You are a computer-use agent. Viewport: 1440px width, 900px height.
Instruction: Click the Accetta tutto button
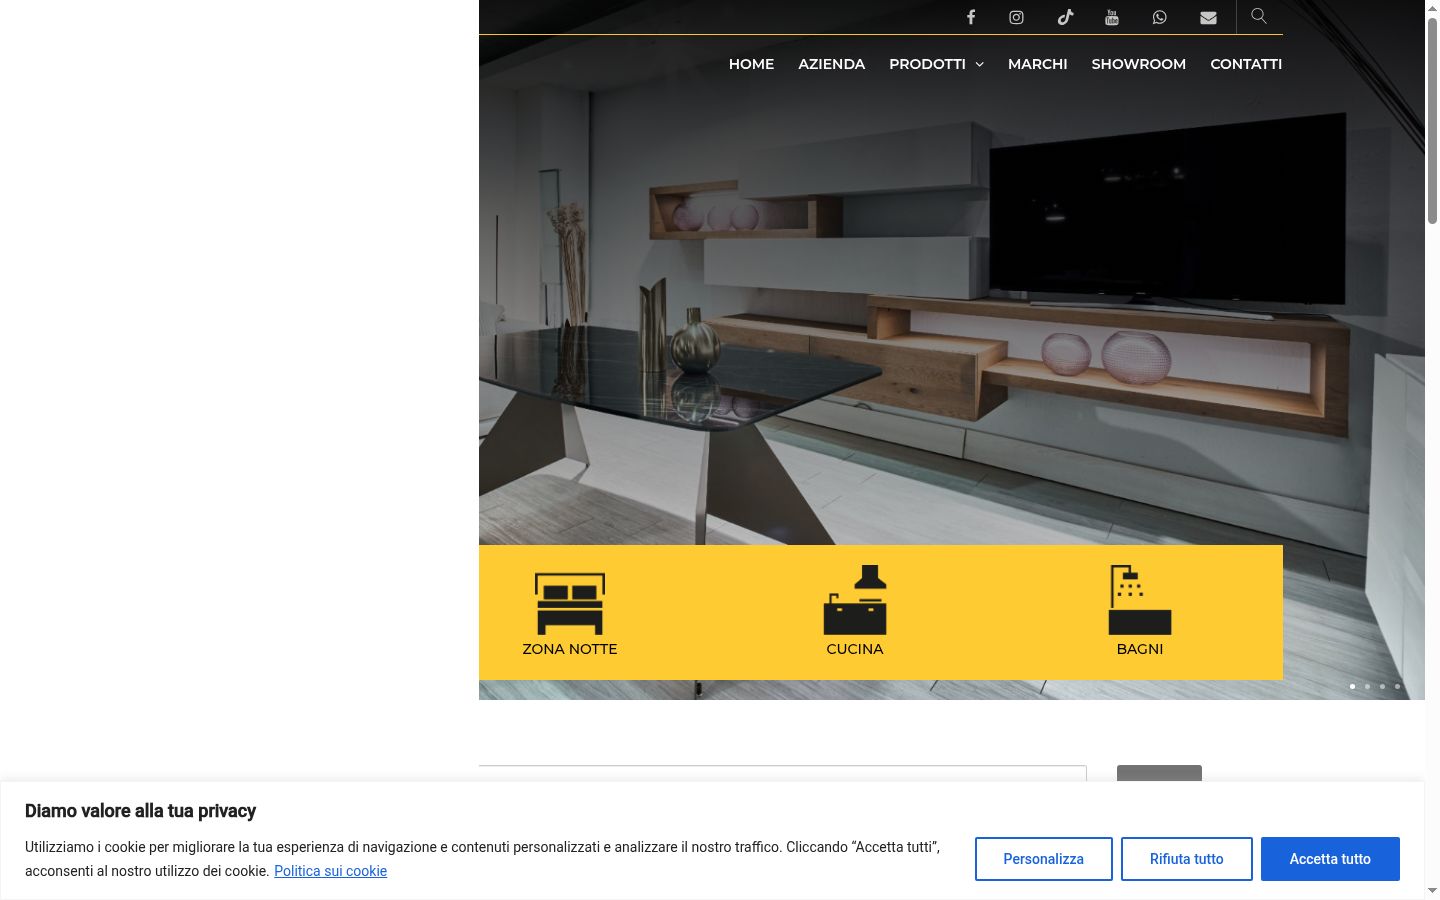pos(1330,859)
